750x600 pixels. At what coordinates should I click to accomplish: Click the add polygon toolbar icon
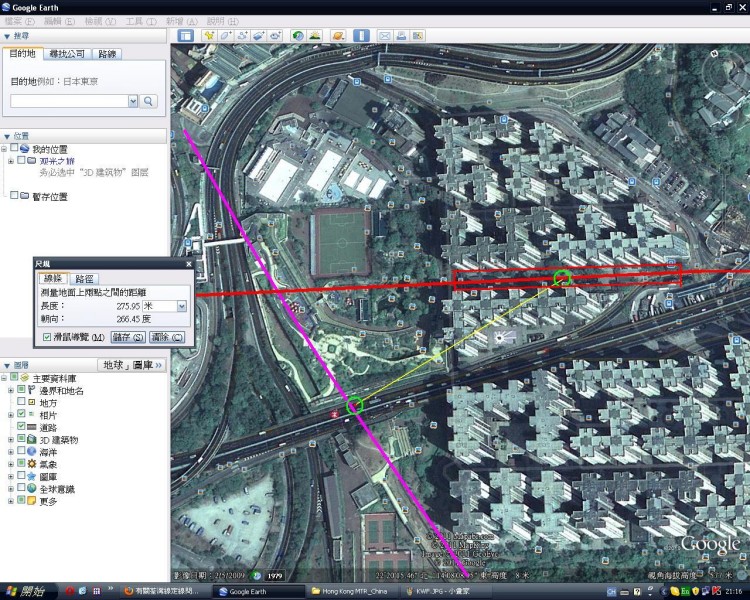coord(225,35)
